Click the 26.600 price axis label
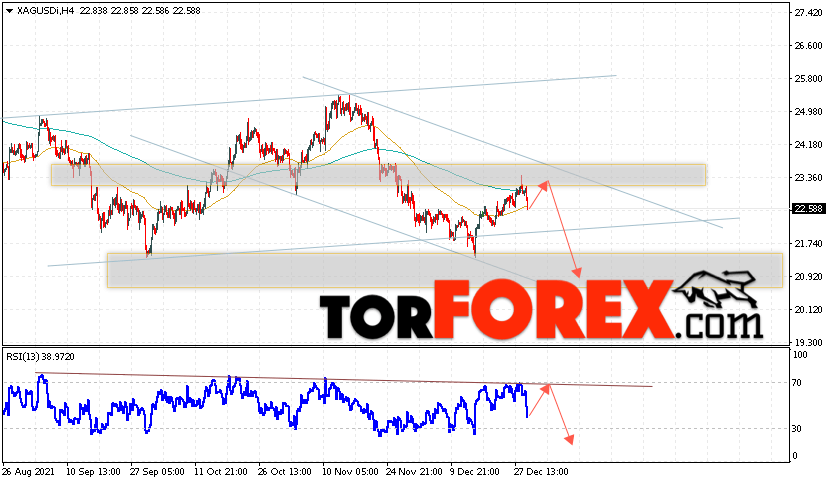Image resolution: width=830 pixels, height=483 pixels. coord(808,46)
